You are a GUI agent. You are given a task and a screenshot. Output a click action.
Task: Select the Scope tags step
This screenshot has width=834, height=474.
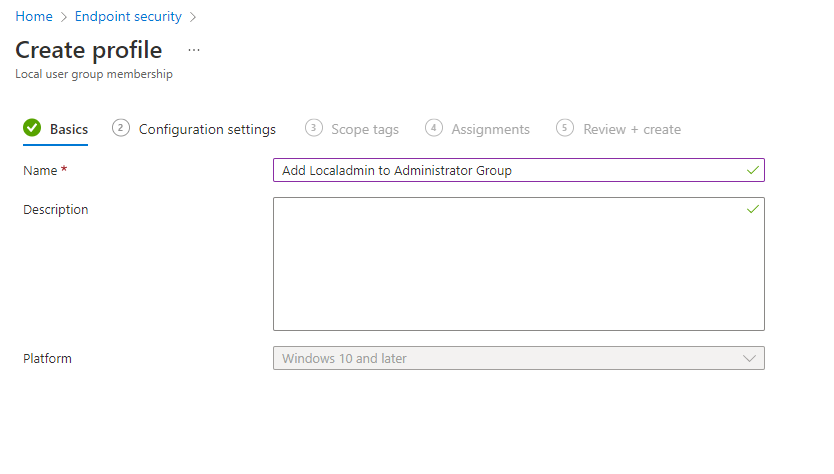click(365, 129)
